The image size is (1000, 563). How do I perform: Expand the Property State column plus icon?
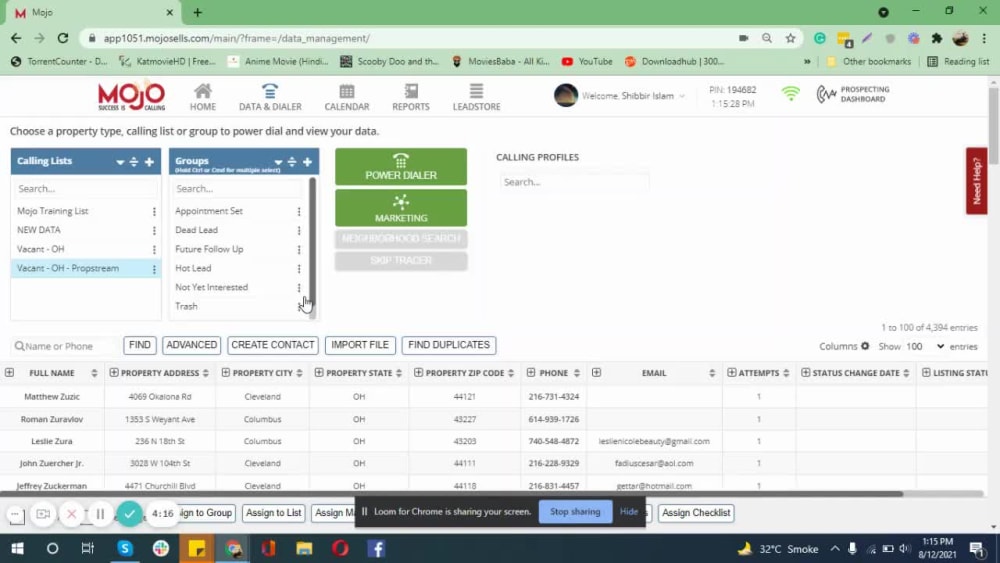coord(319,373)
